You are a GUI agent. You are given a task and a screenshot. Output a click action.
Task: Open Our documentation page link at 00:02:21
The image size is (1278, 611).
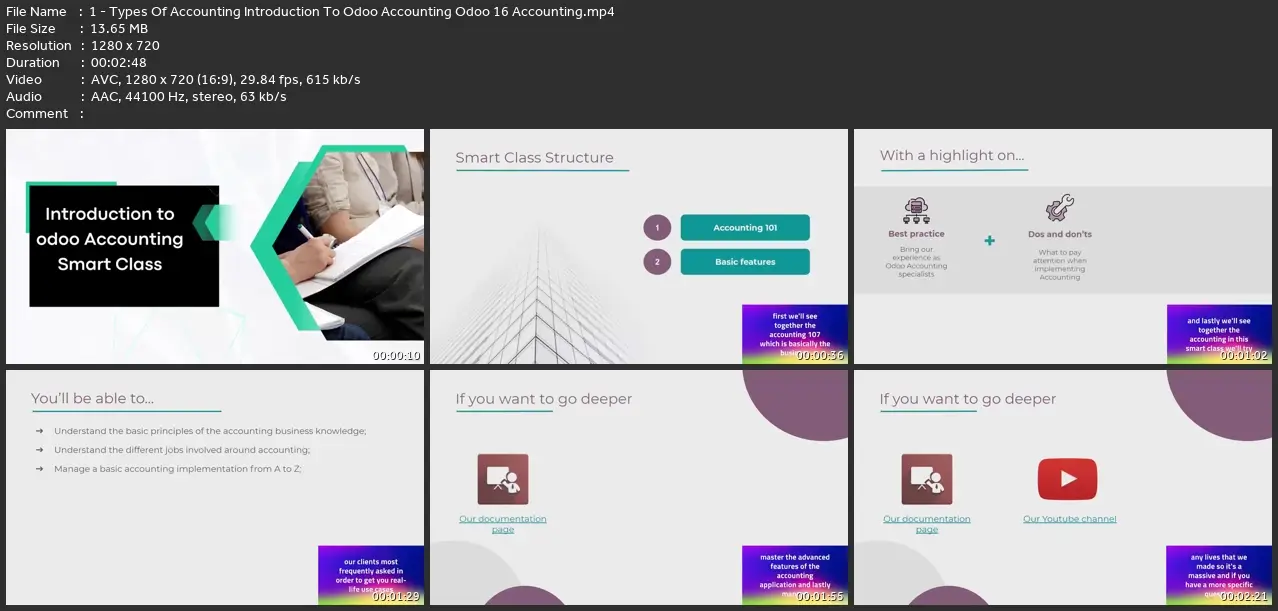pyautogui.click(x=927, y=524)
